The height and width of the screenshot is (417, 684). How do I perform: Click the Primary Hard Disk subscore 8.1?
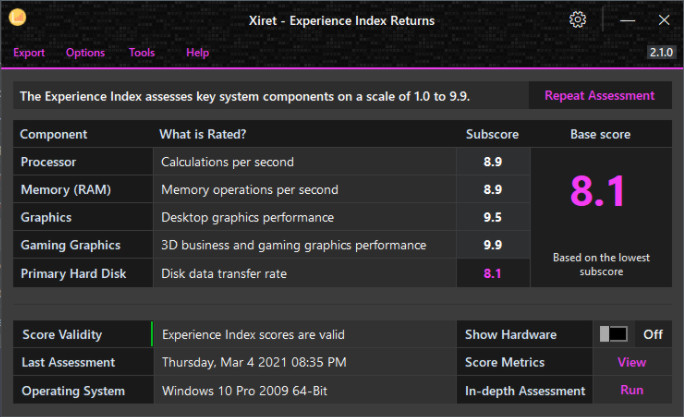492,273
